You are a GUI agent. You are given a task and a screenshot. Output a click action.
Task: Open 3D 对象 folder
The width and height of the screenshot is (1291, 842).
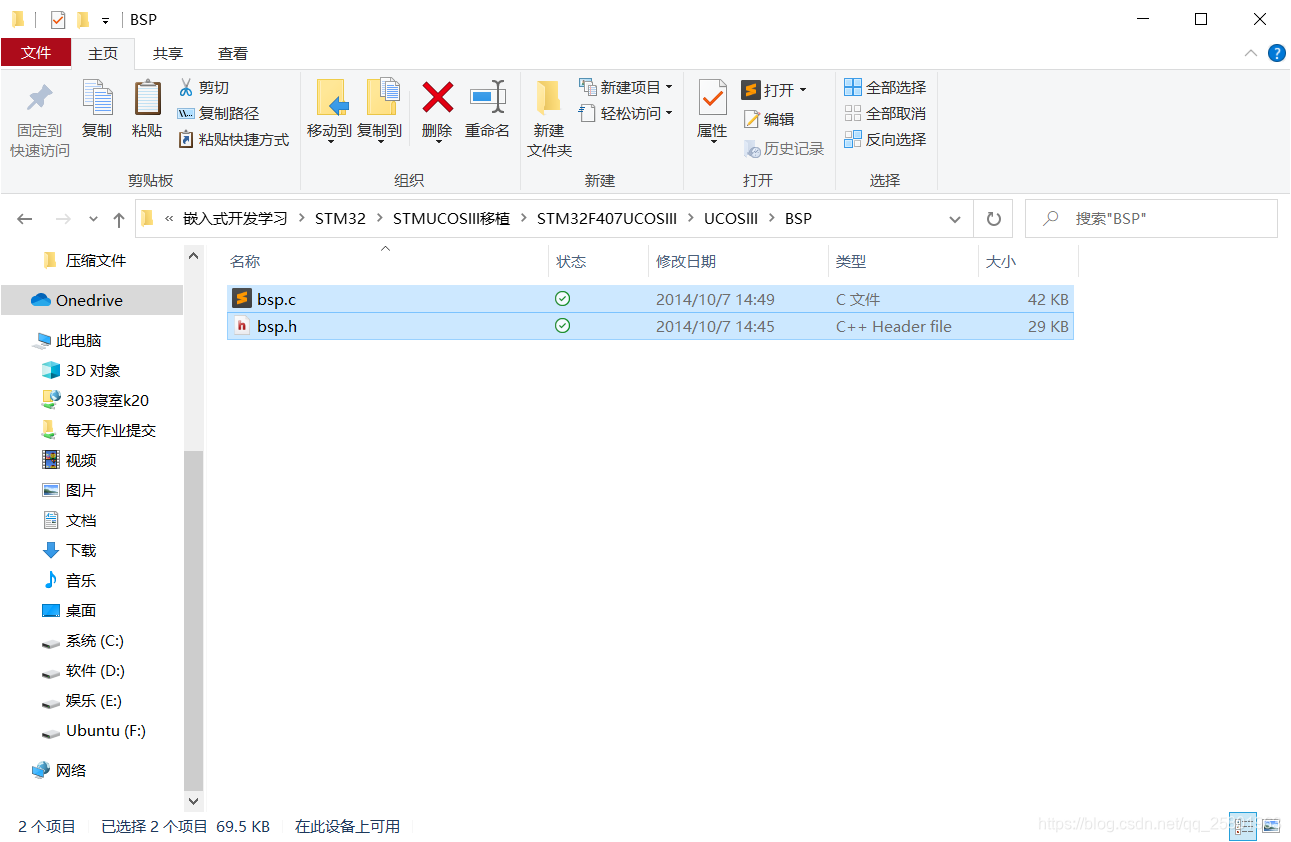pyautogui.click(x=92, y=370)
